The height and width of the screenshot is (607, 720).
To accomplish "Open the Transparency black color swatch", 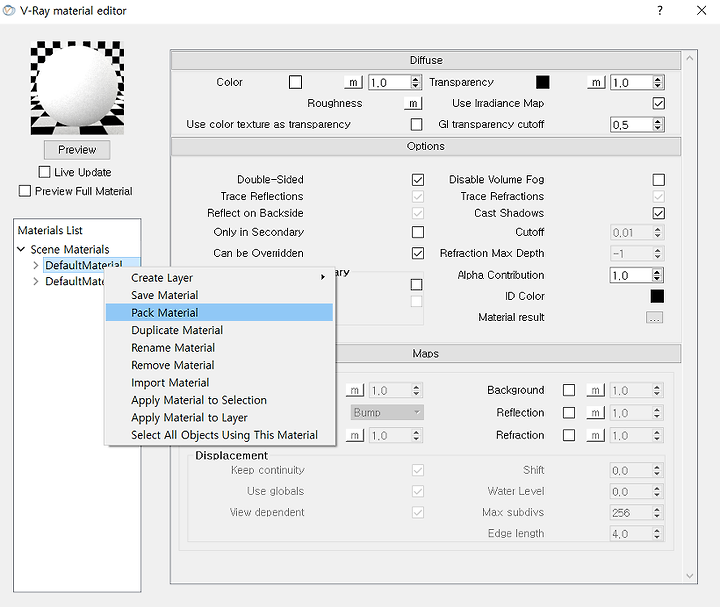I will 542,82.
